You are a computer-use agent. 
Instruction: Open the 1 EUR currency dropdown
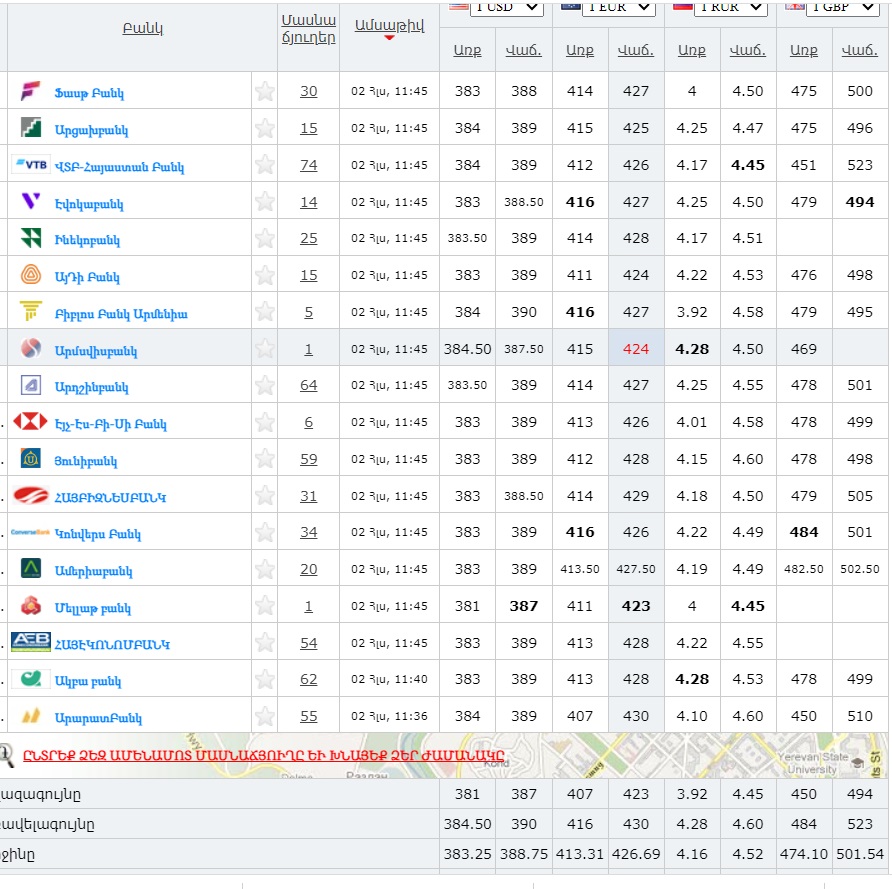point(619,7)
